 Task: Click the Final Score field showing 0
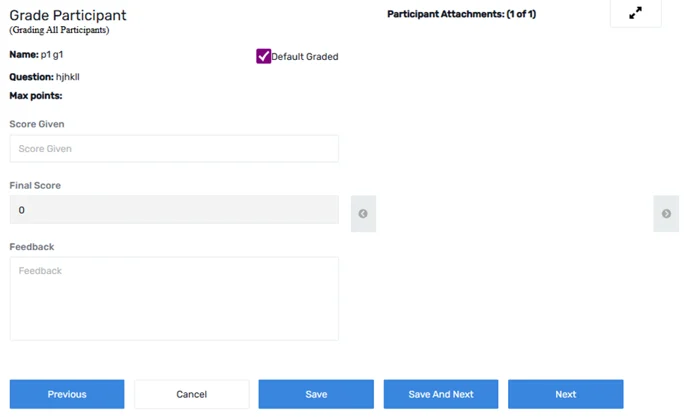tap(174, 210)
